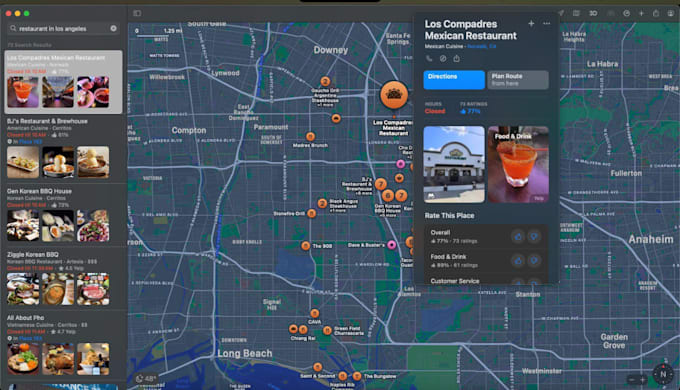Select All About Pho result
680x390 pixels.
63,345
